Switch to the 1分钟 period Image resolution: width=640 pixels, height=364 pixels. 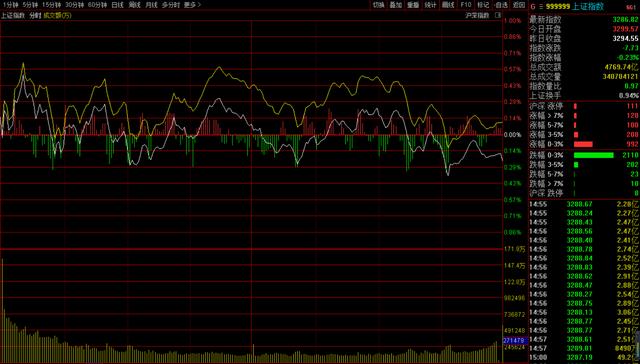pyautogui.click(x=10, y=5)
